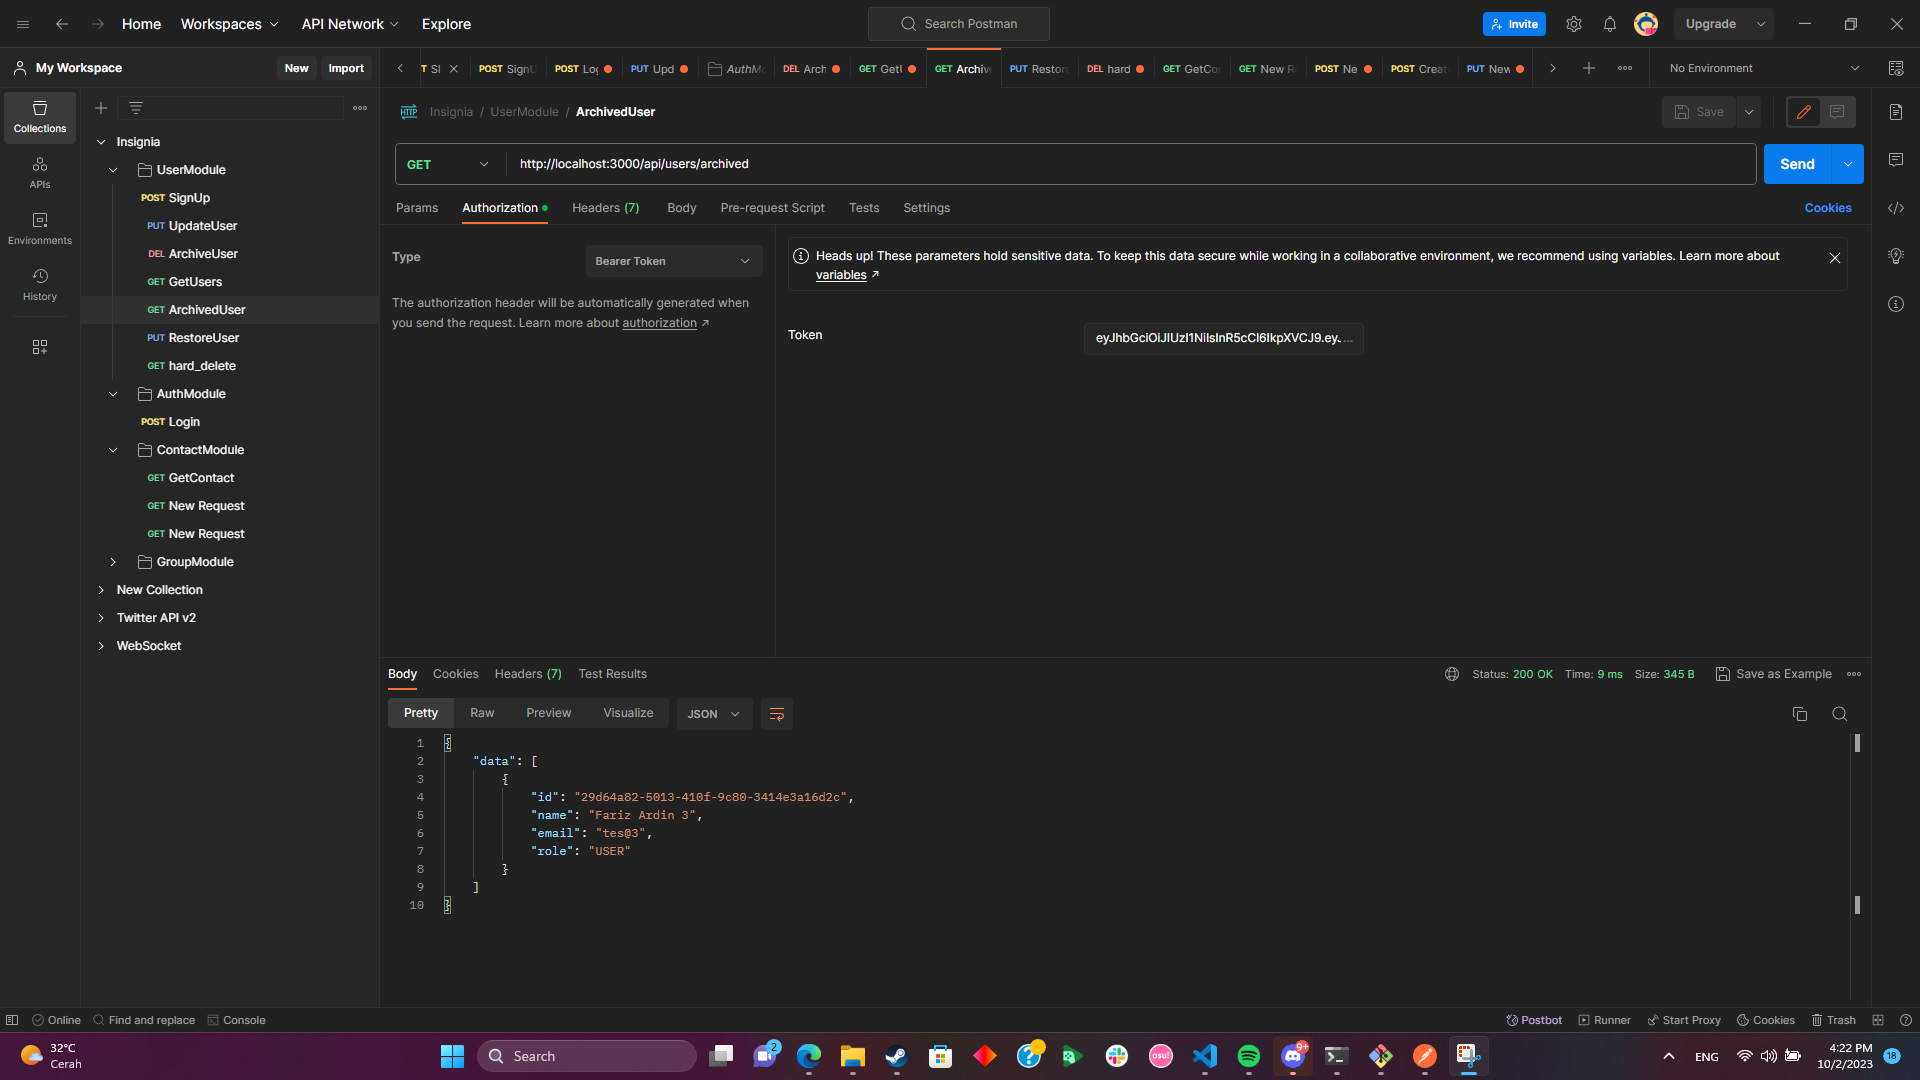
Task: Collapse the sidebar using the hamburger icon
Action: tap(22, 23)
